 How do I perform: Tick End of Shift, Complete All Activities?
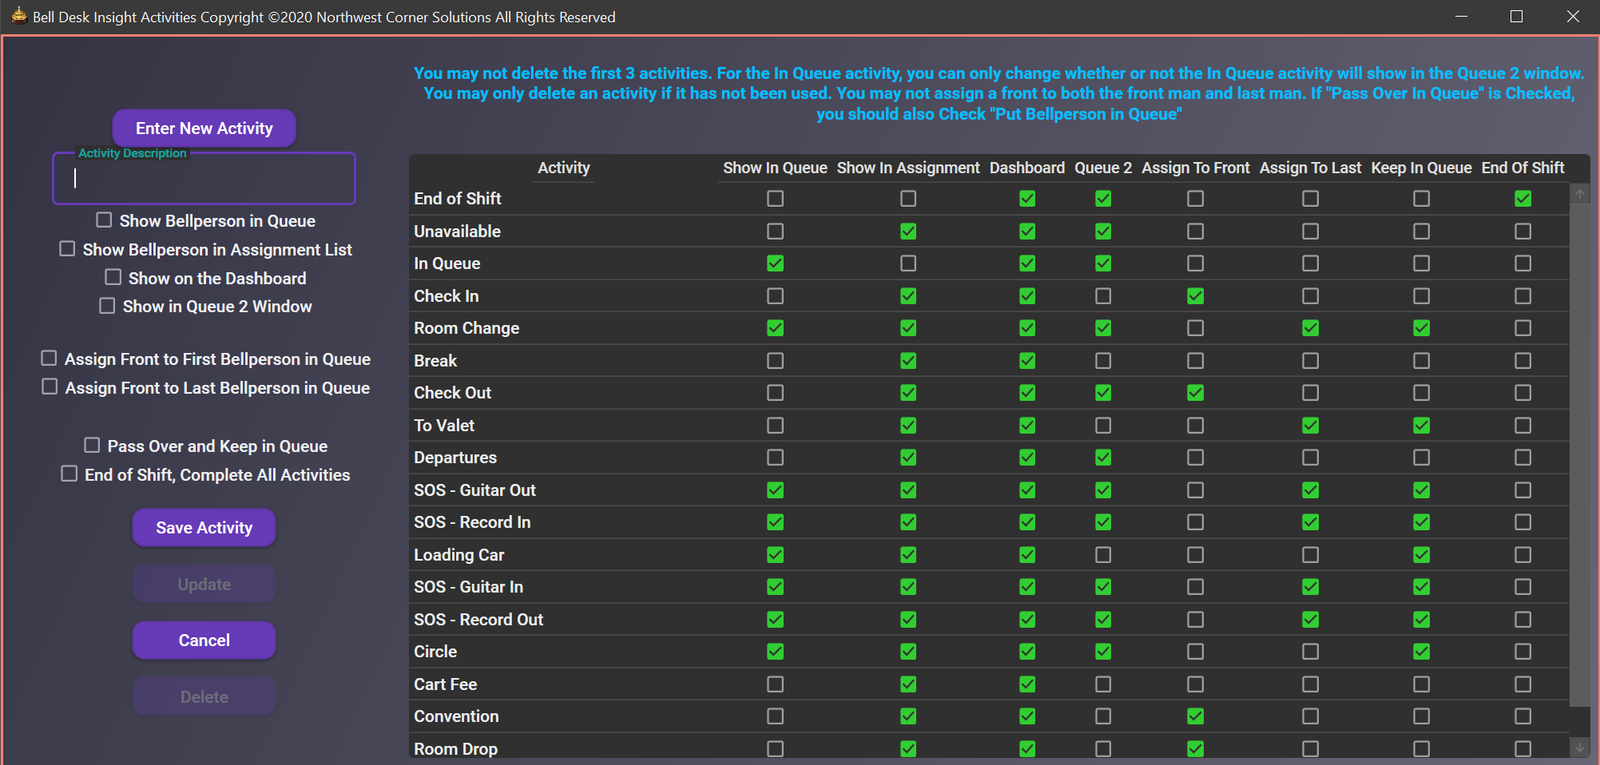tap(69, 474)
